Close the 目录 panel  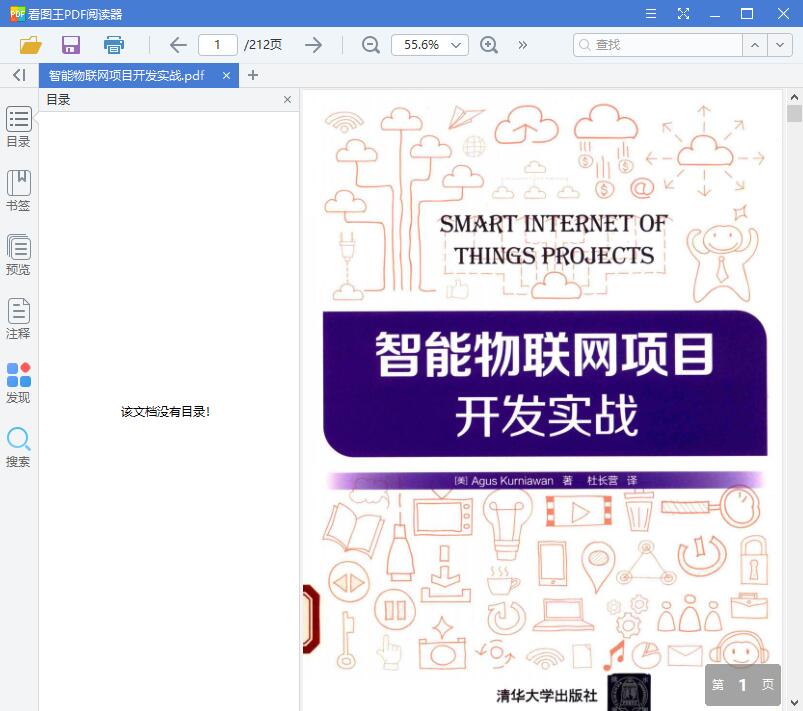(287, 99)
